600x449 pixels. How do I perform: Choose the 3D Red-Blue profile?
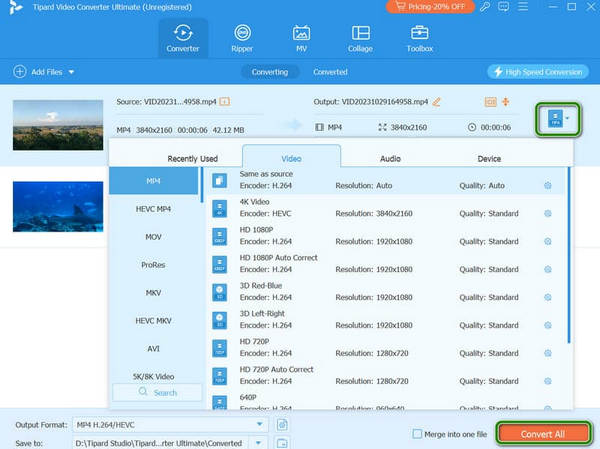tap(387, 292)
